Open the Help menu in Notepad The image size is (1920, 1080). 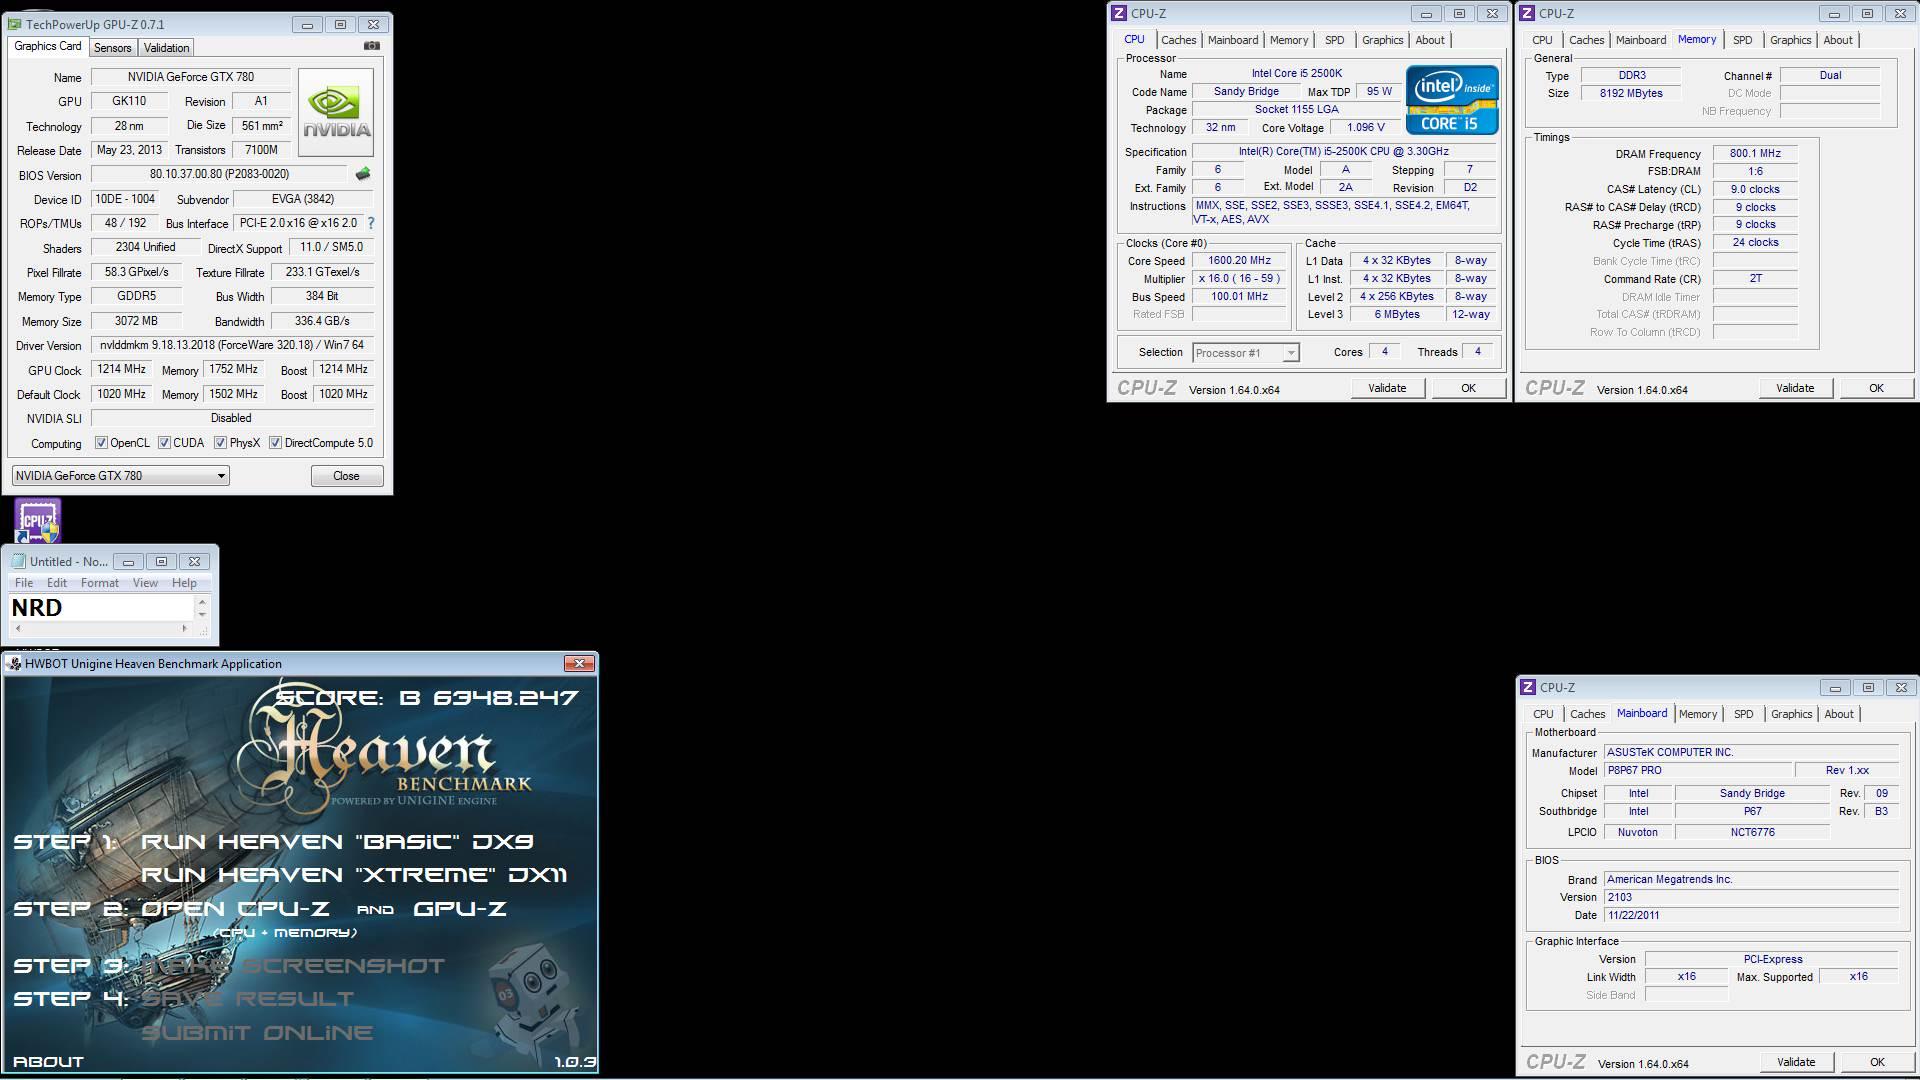184,583
